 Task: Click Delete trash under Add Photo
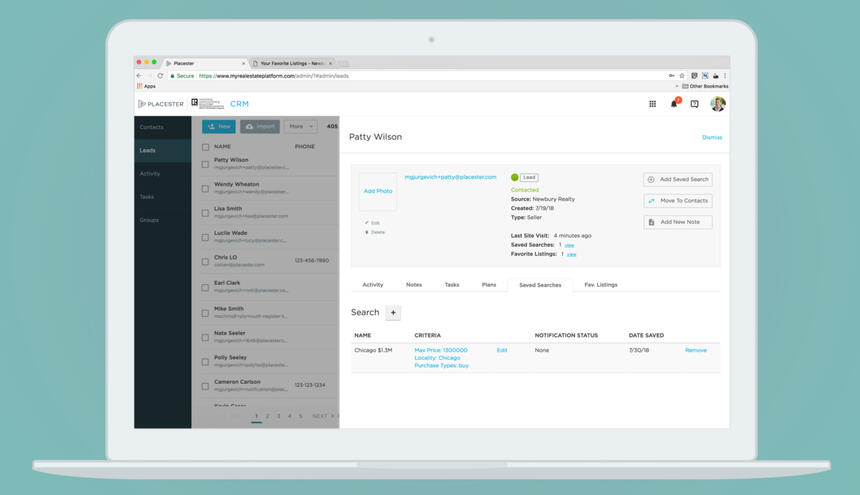pyautogui.click(x=375, y=232)
